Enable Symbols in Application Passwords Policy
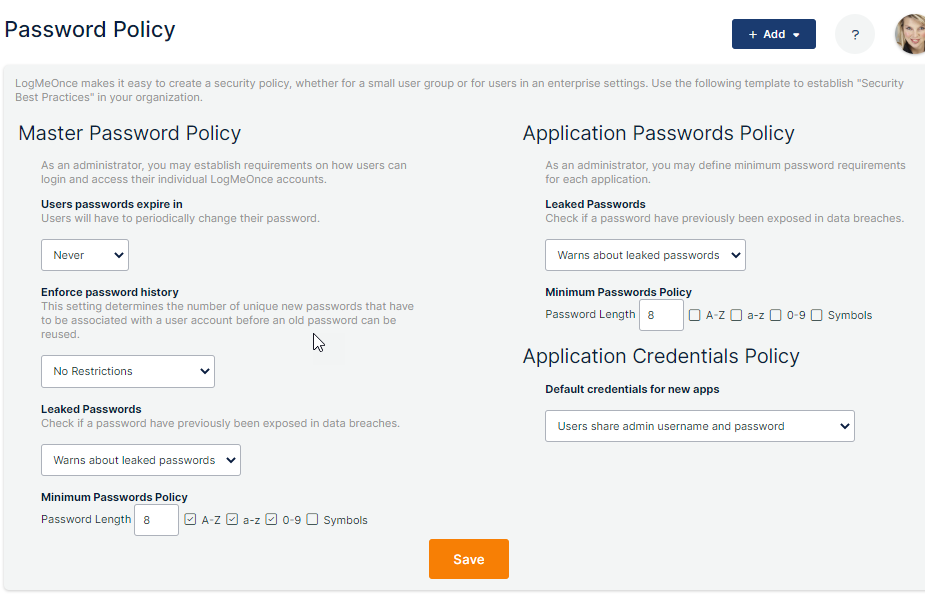This screenshot has height=598, width=925. coord(816,316)
